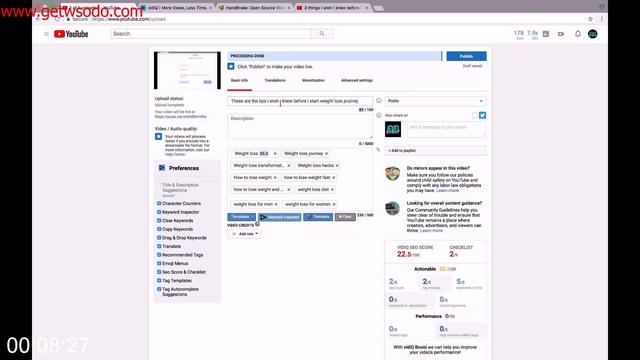640x360 pixels.
Task: Click the owl icon beside the minors notice
Action: click(393, 173)
